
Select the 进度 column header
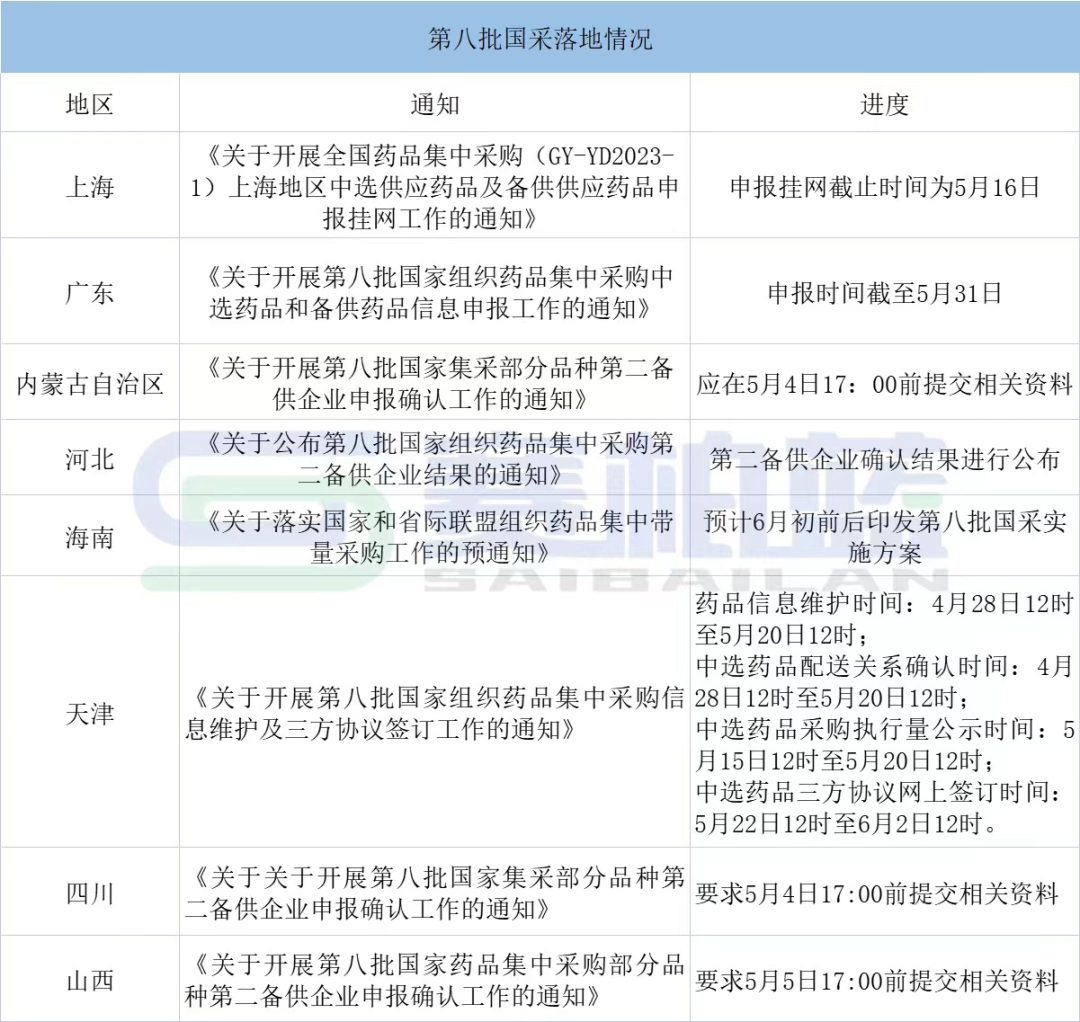pyautogui.click(x=884, y=105)
